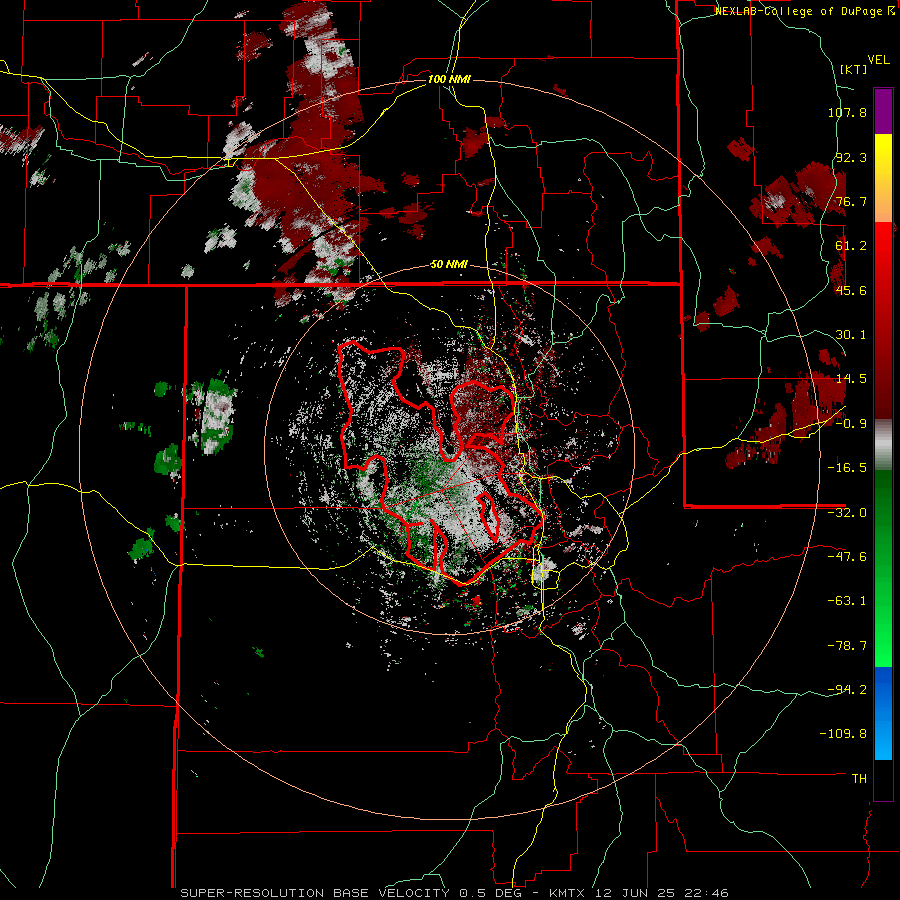Click the TH threshold label
Image resolution: width=900 pixels, height=900 pixels.
[859, 779]
